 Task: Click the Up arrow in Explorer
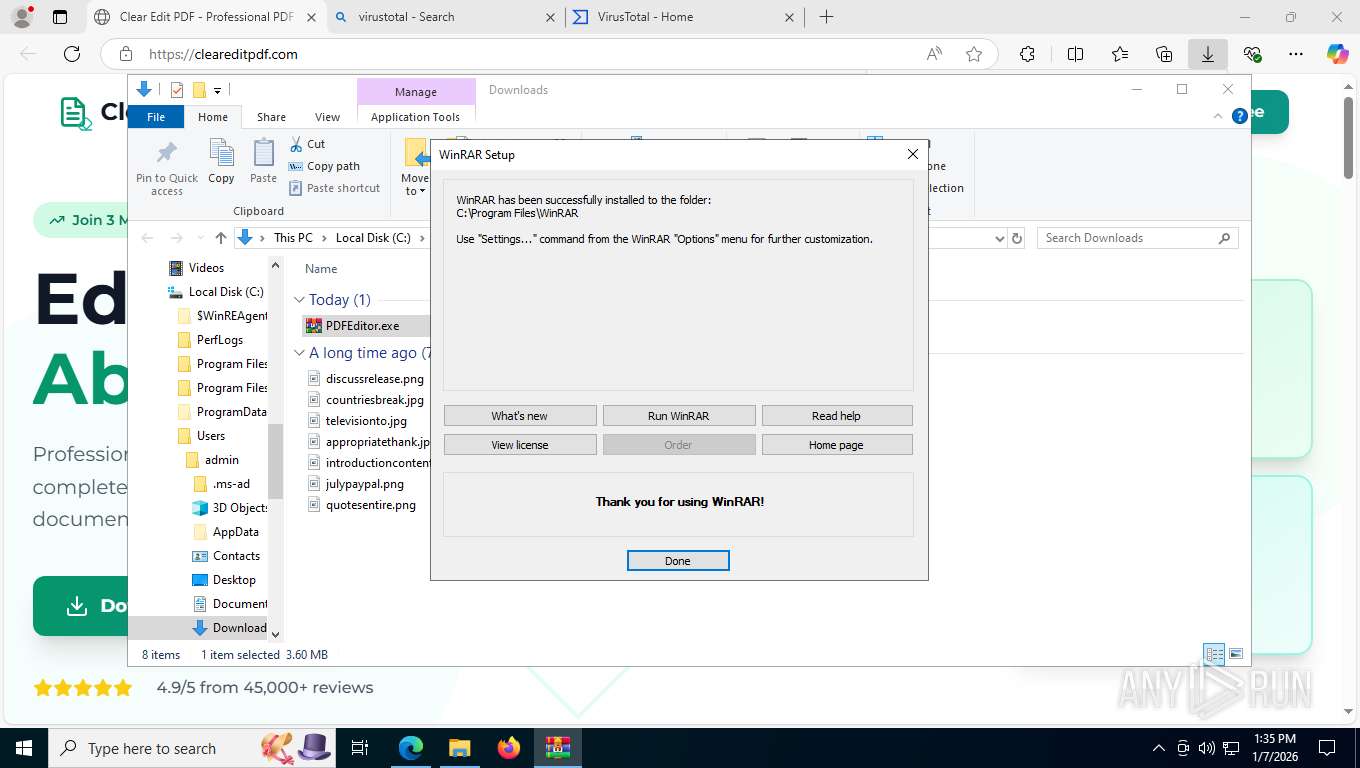click(221, 238)
